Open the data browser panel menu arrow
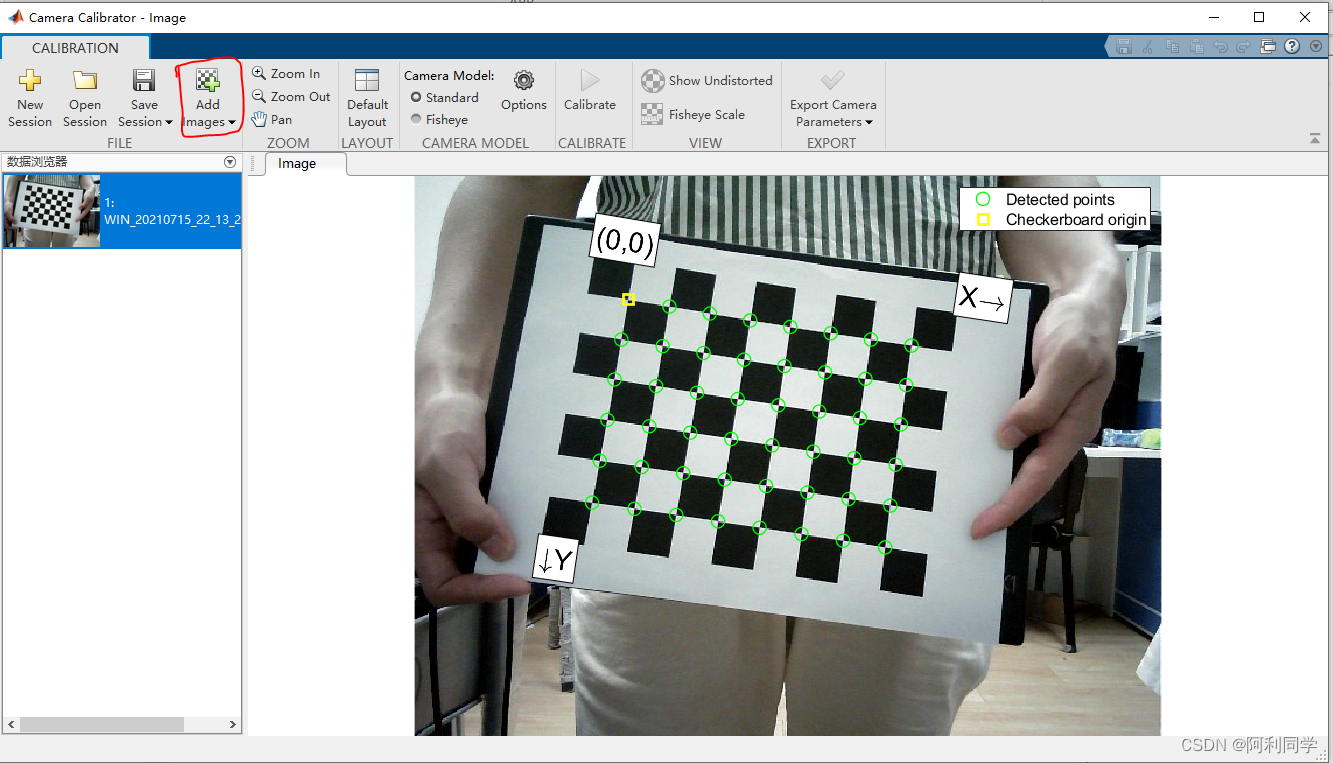The height and width of the screenshot is (763, 1333). 230,161
